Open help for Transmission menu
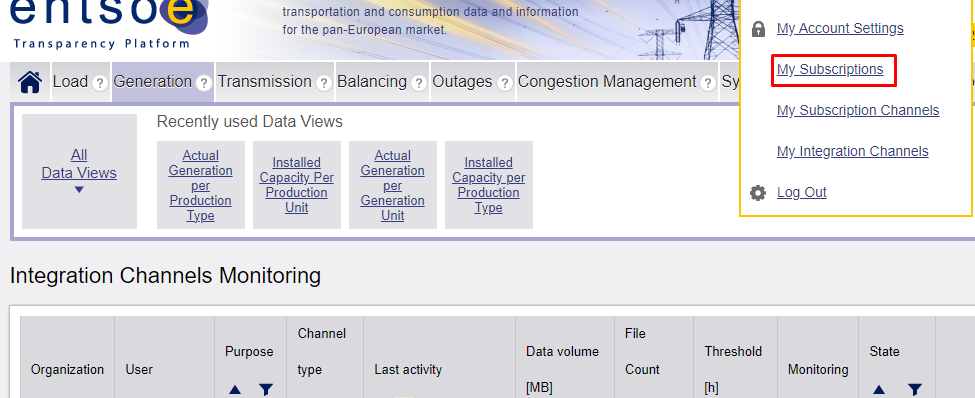The width and height of the screenshot is (975, 398). point(323,83)
